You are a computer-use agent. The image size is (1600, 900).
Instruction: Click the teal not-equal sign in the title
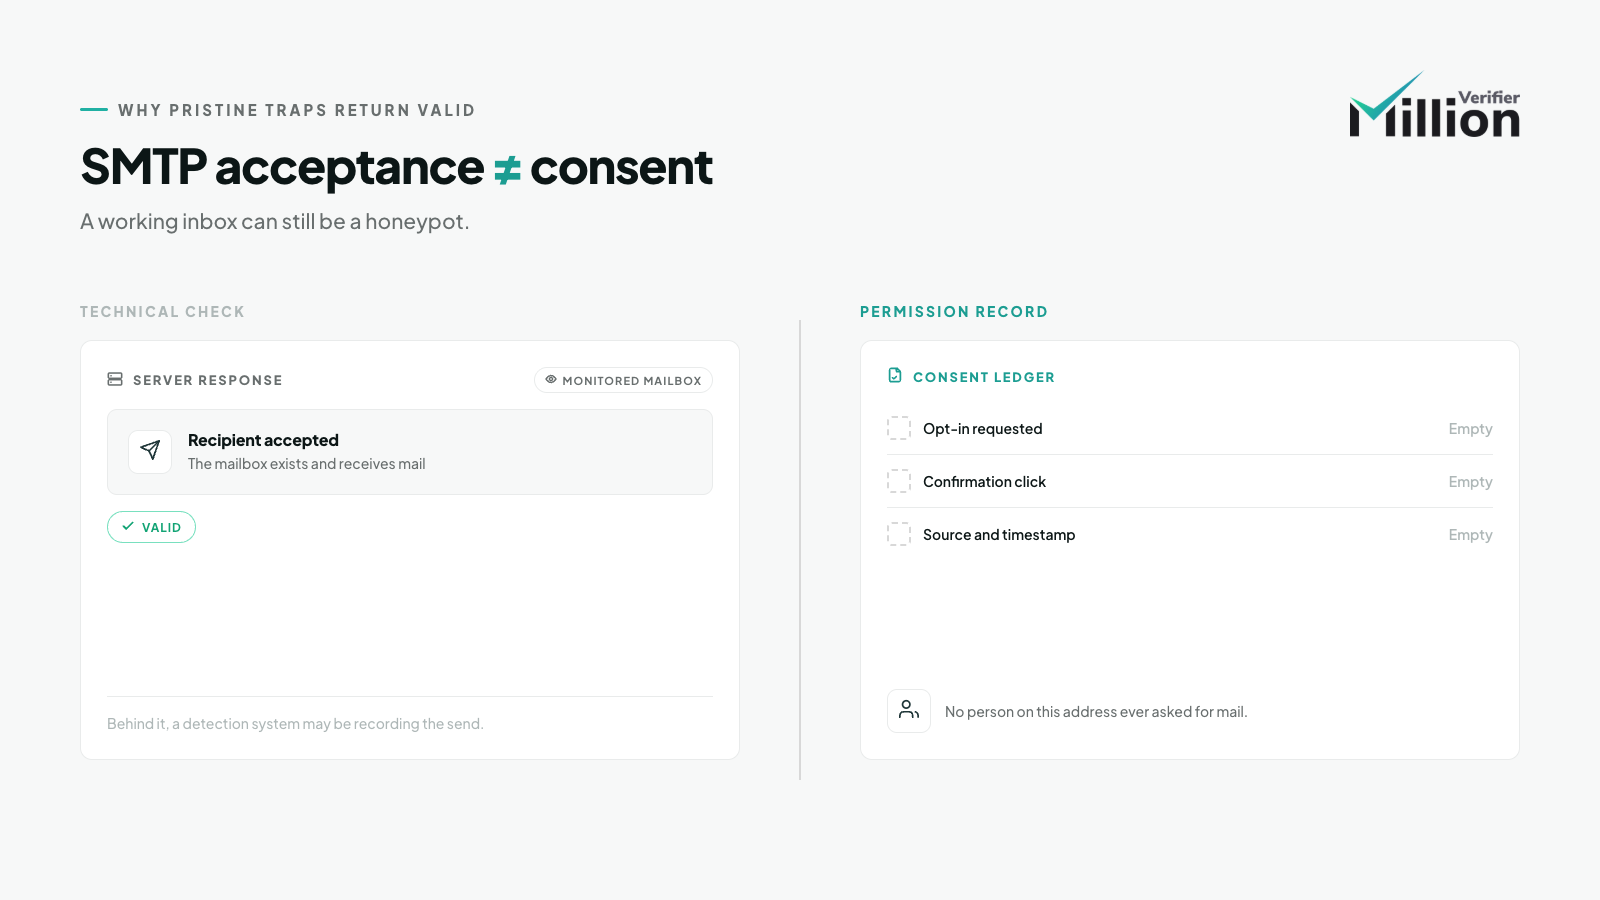tap(508, 170)
